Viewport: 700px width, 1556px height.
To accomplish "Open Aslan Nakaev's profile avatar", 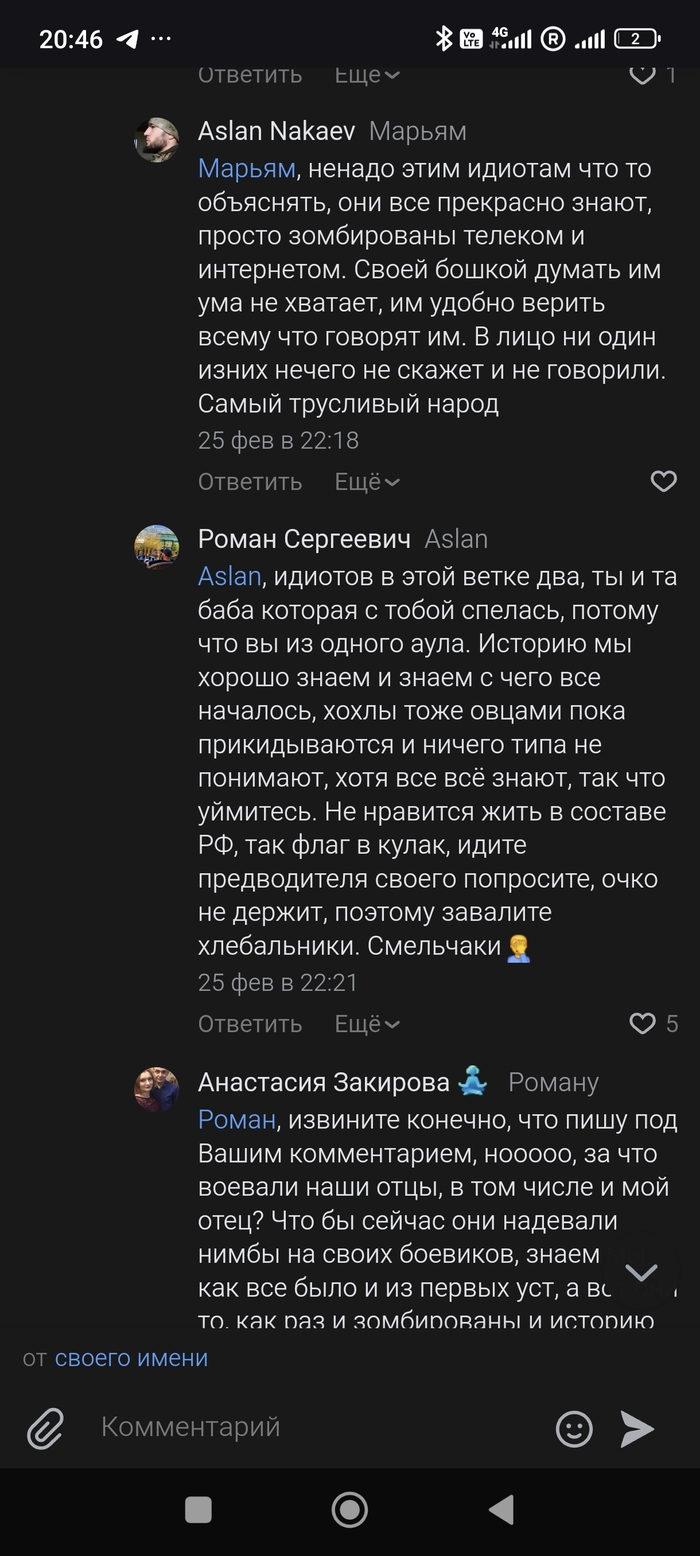I will [157, 139].
